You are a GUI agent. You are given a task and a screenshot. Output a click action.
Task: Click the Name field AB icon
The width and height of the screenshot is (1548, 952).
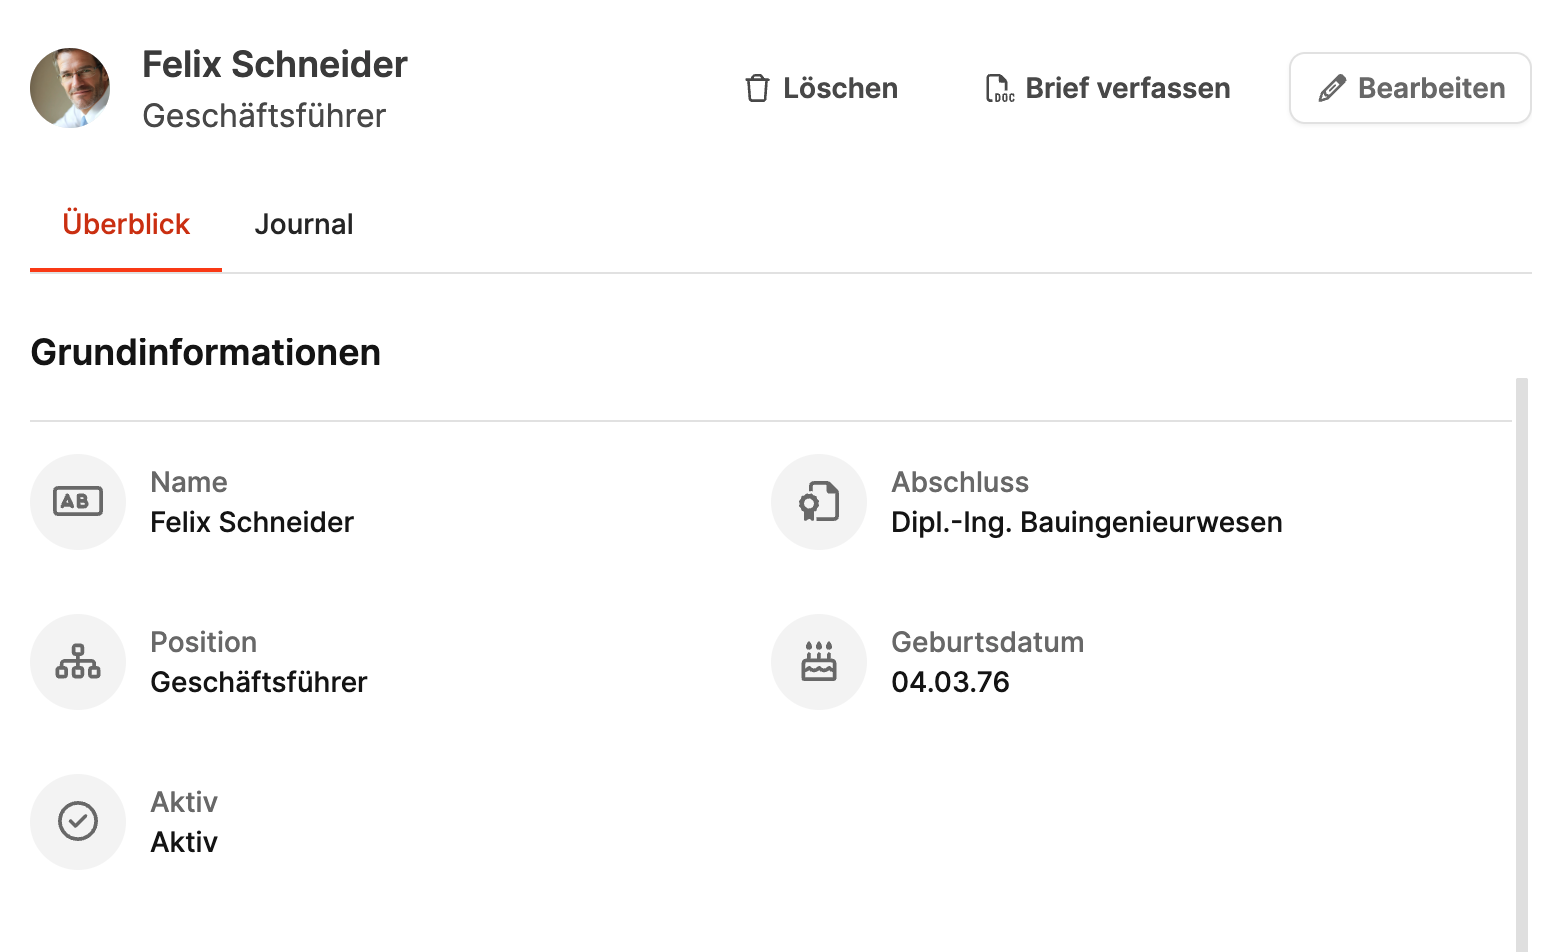click(78, 502)
